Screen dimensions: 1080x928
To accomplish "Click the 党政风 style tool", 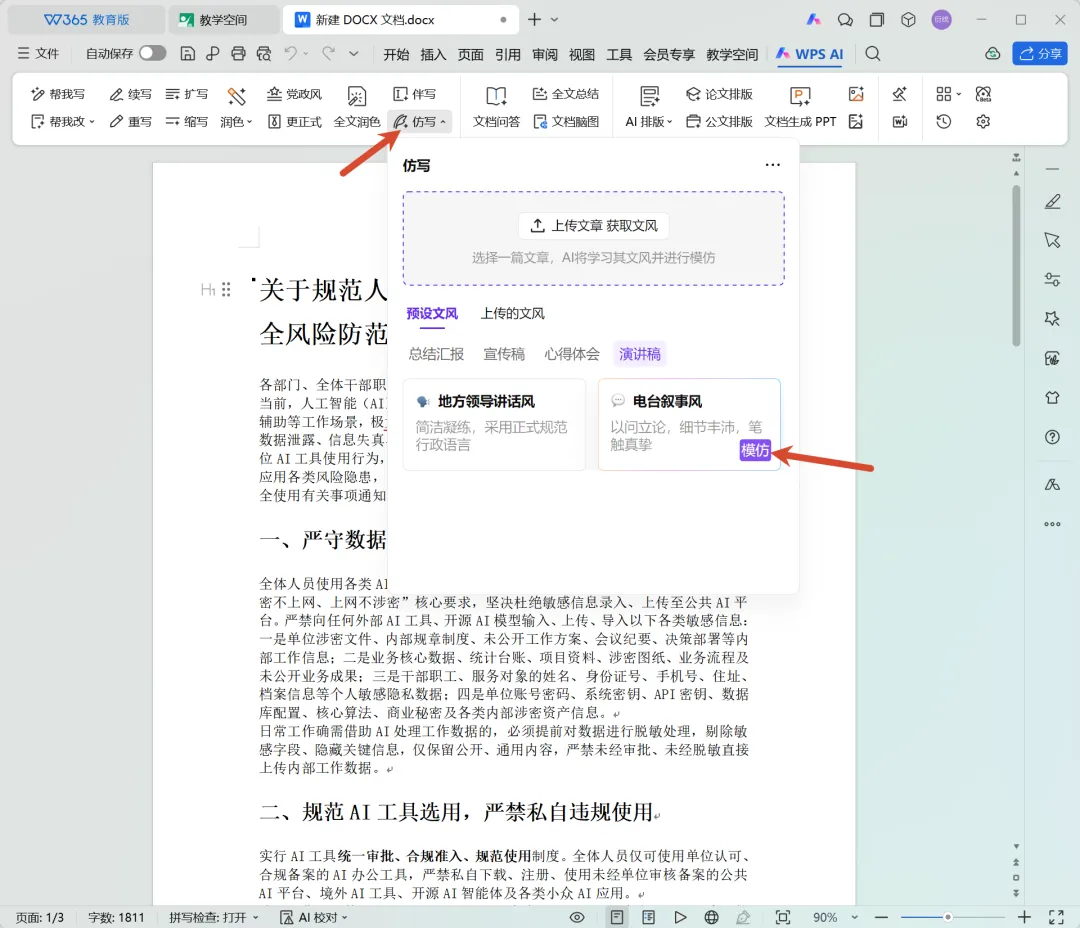I will (x=295, y=94).
